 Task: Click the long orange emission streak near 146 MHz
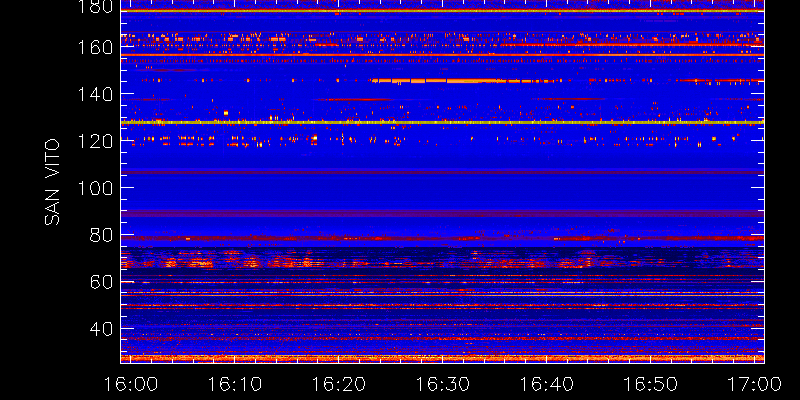click(x=465, y=81)
